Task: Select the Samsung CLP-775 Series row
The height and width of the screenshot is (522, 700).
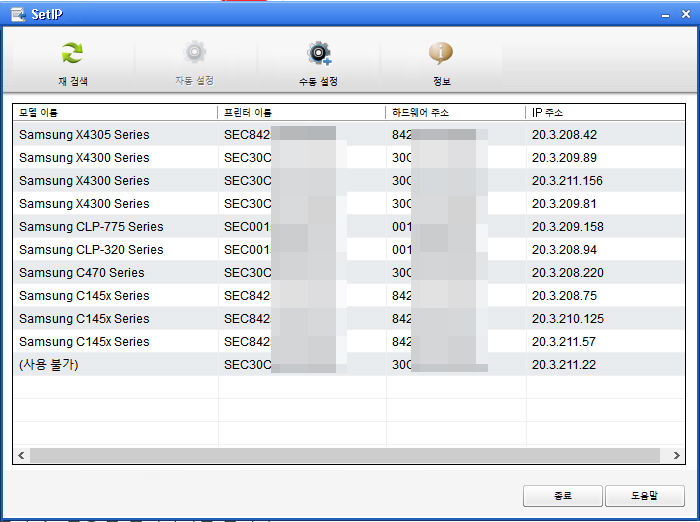Action: [x=349, y=226]
